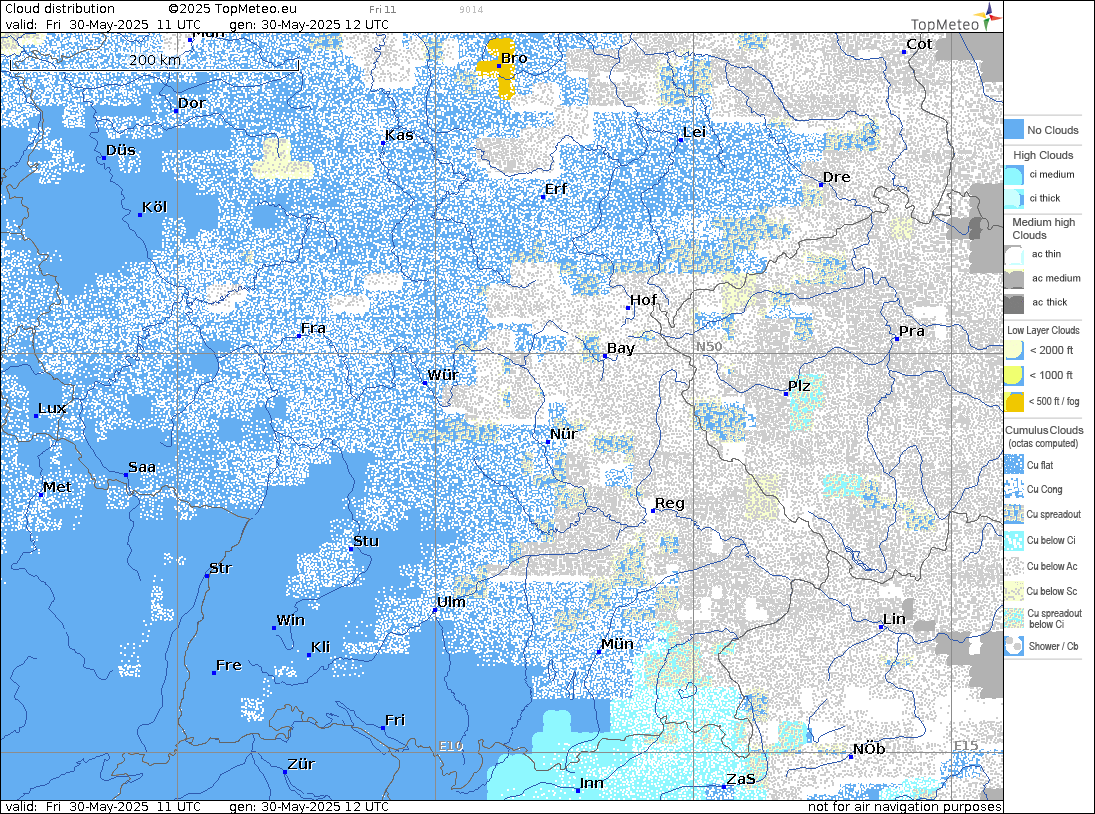Click the < 500 ft / fog swatch
The image size is (1095, 814).
click(1014, 401)
